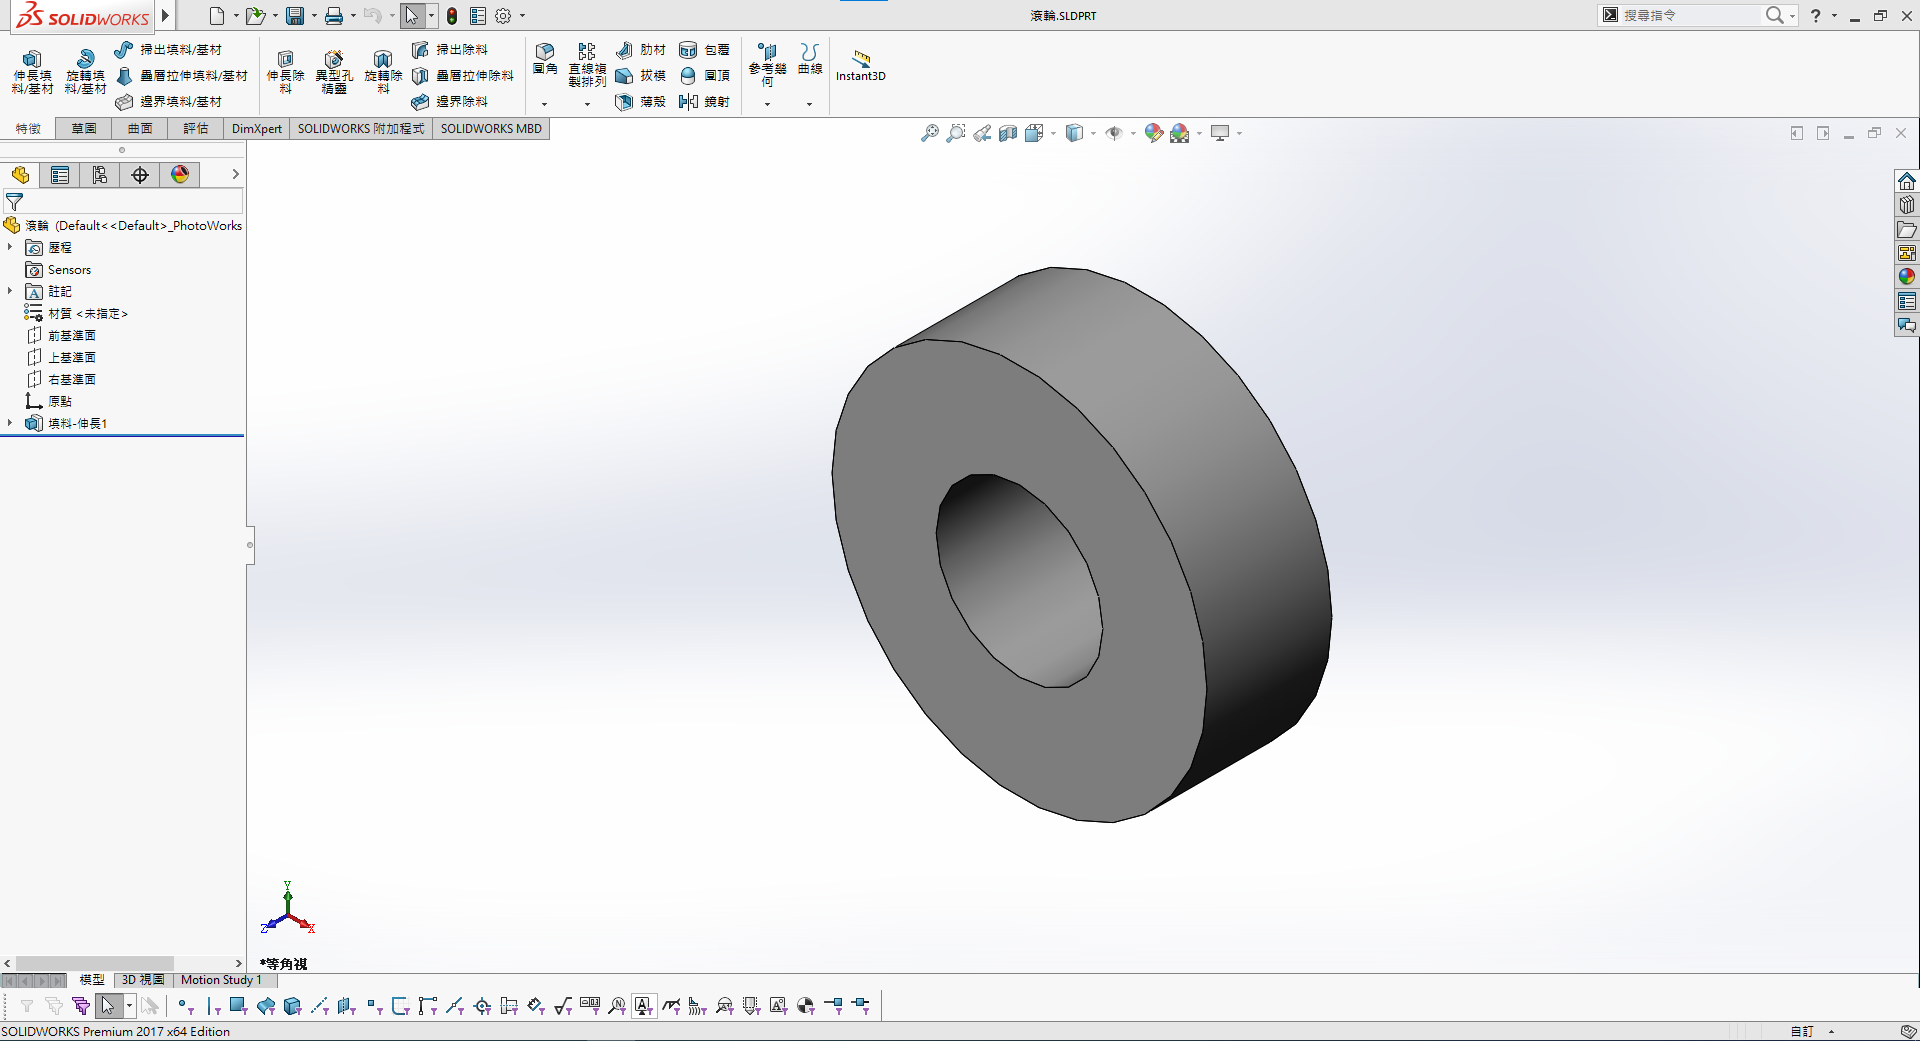This screenshot has width=1920, height=1041.
Task: Select the 直線複製排列 linear pattern tool
Action: tap(587, 65)
